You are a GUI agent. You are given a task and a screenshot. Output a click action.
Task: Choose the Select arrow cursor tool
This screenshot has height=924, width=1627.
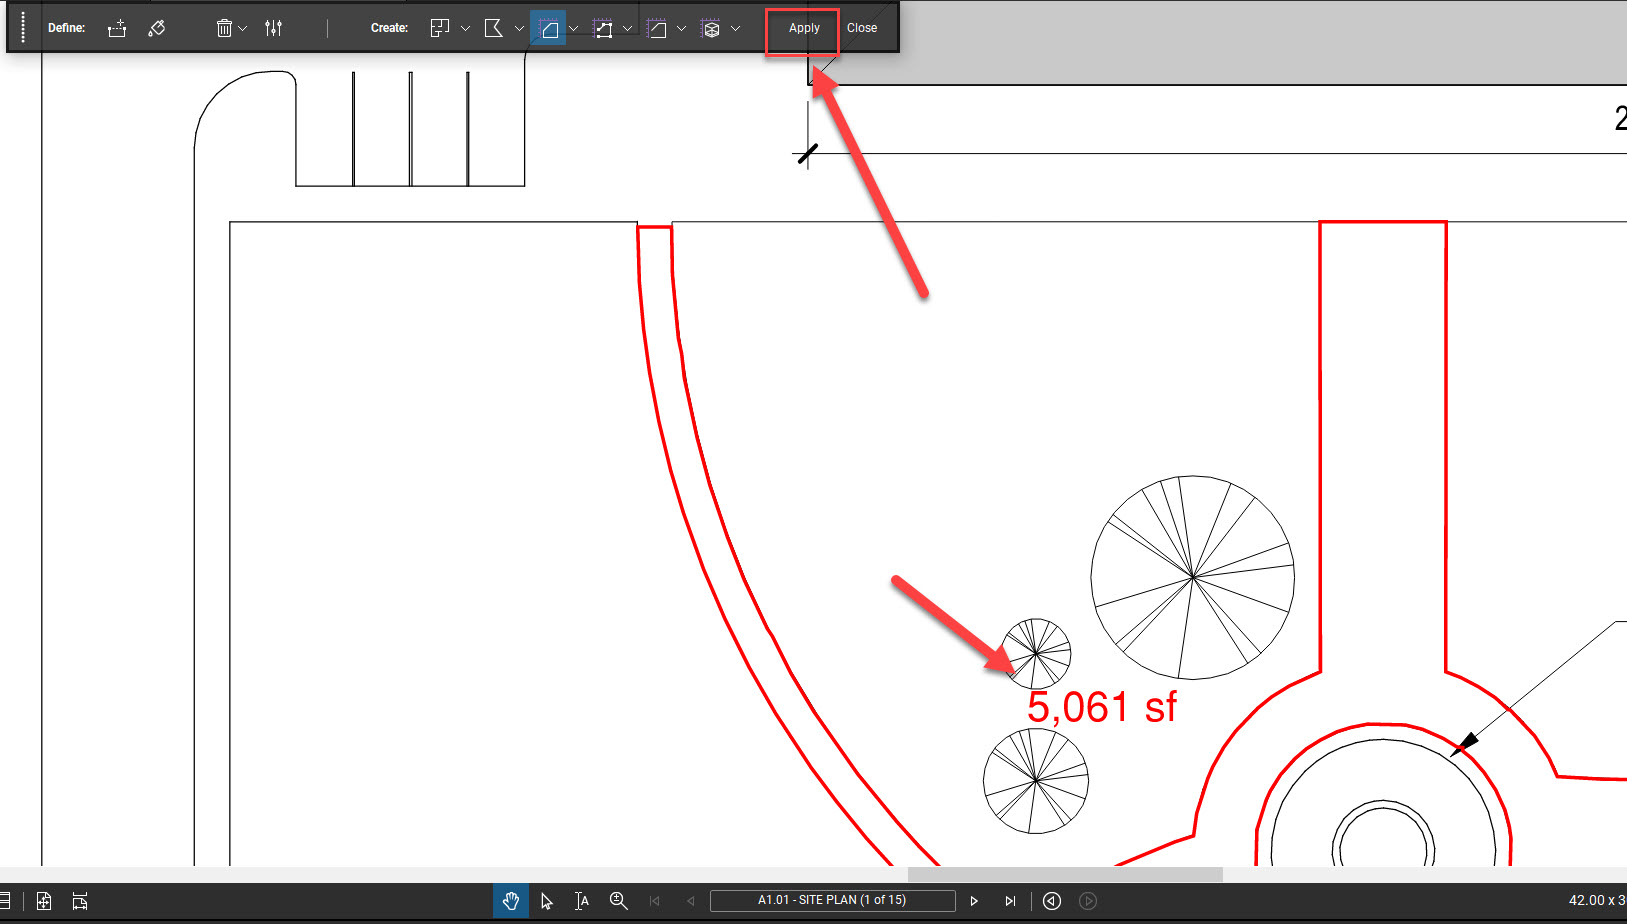[x=546, y=901]
